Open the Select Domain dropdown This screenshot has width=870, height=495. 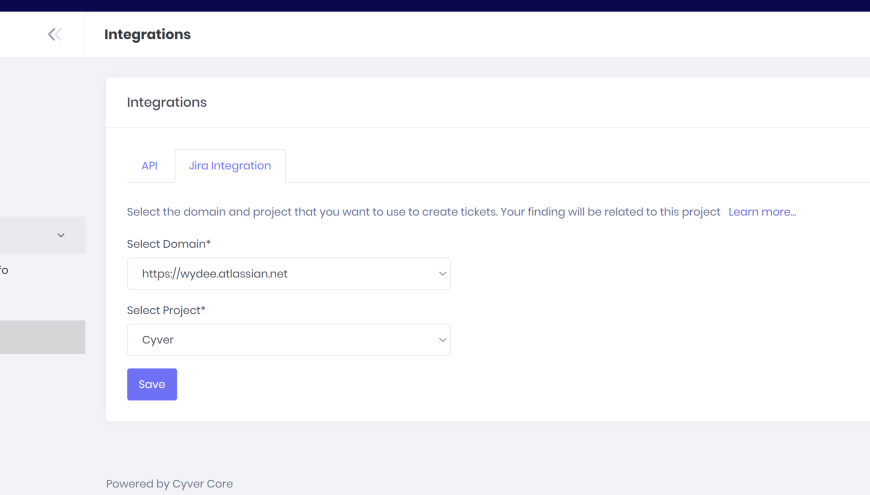(x=288, y=274)
